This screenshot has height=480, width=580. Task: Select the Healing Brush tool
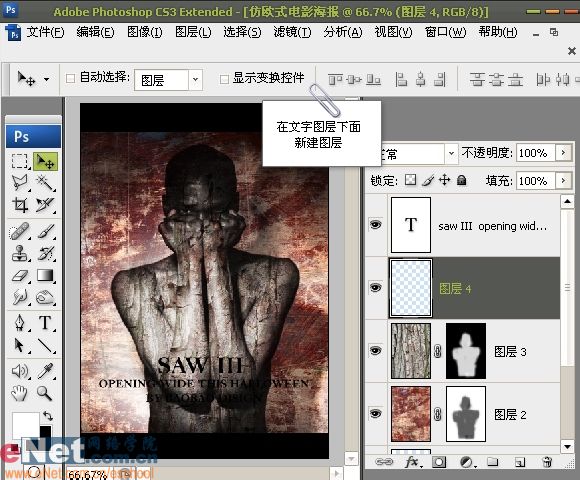[x=20, y=231]
